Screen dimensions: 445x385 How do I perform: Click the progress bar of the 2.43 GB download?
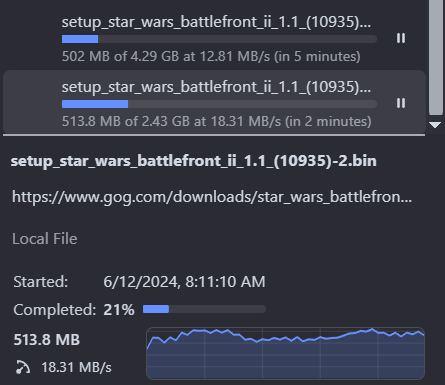click(x=219, y=104)
